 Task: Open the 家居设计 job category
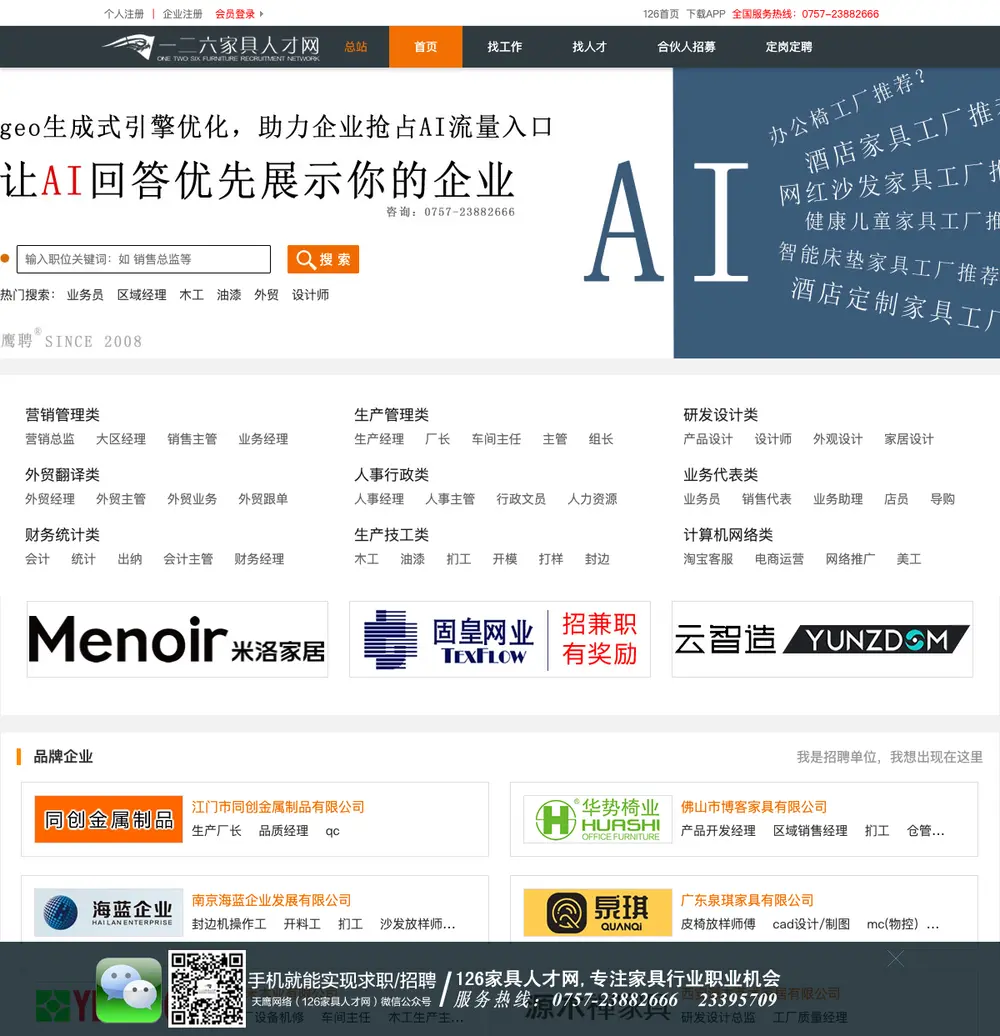point(909,439)
